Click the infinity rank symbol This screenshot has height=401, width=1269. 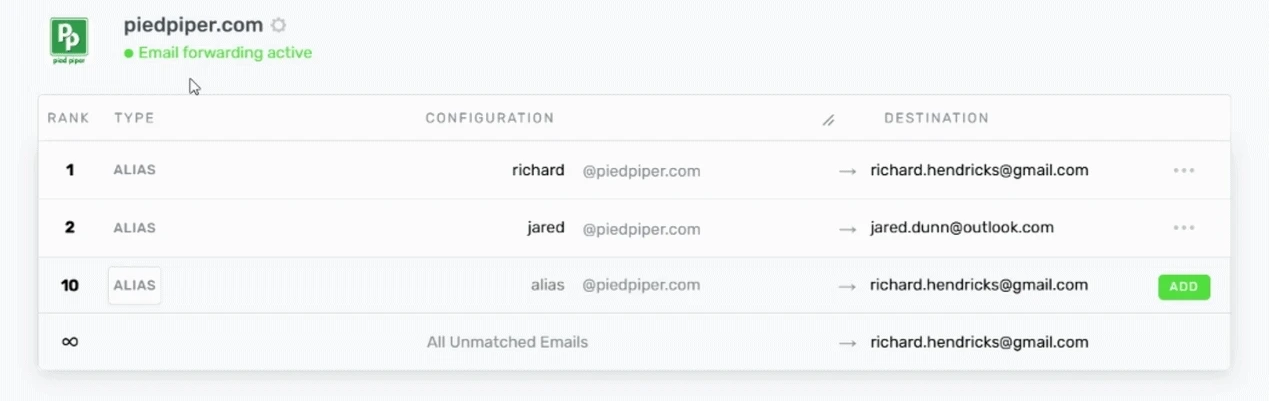70,342
